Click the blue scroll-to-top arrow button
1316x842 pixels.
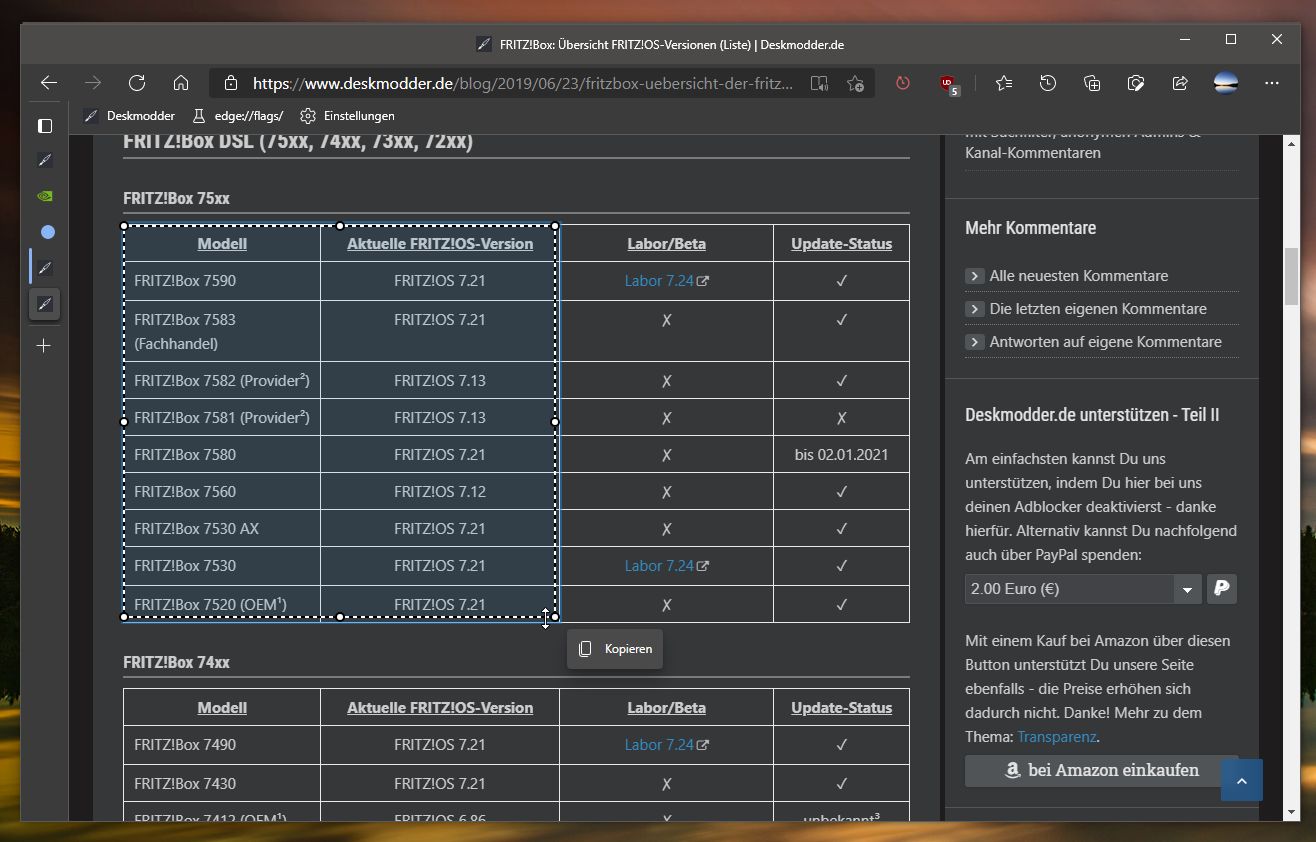point(1242,780)
